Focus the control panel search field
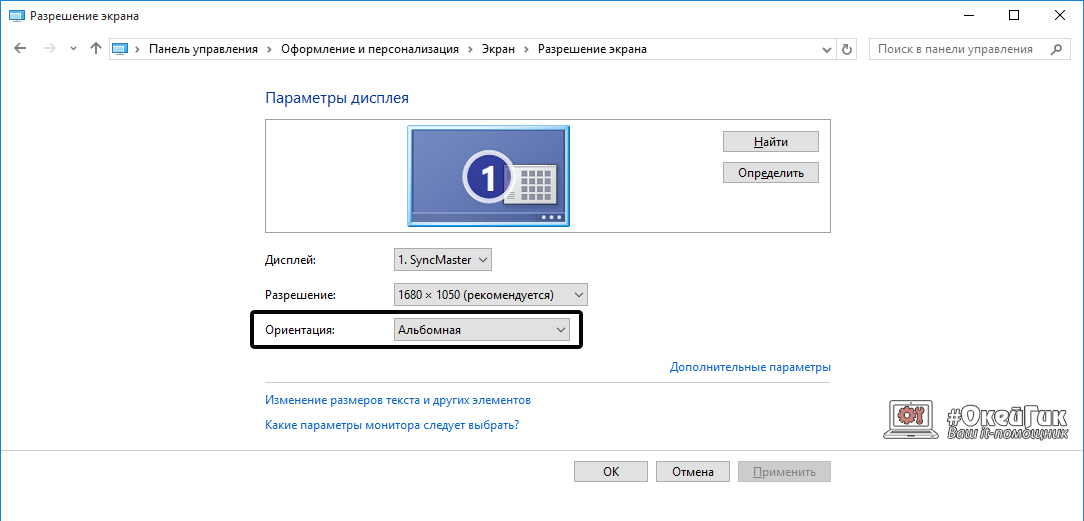 coord(969,49)
